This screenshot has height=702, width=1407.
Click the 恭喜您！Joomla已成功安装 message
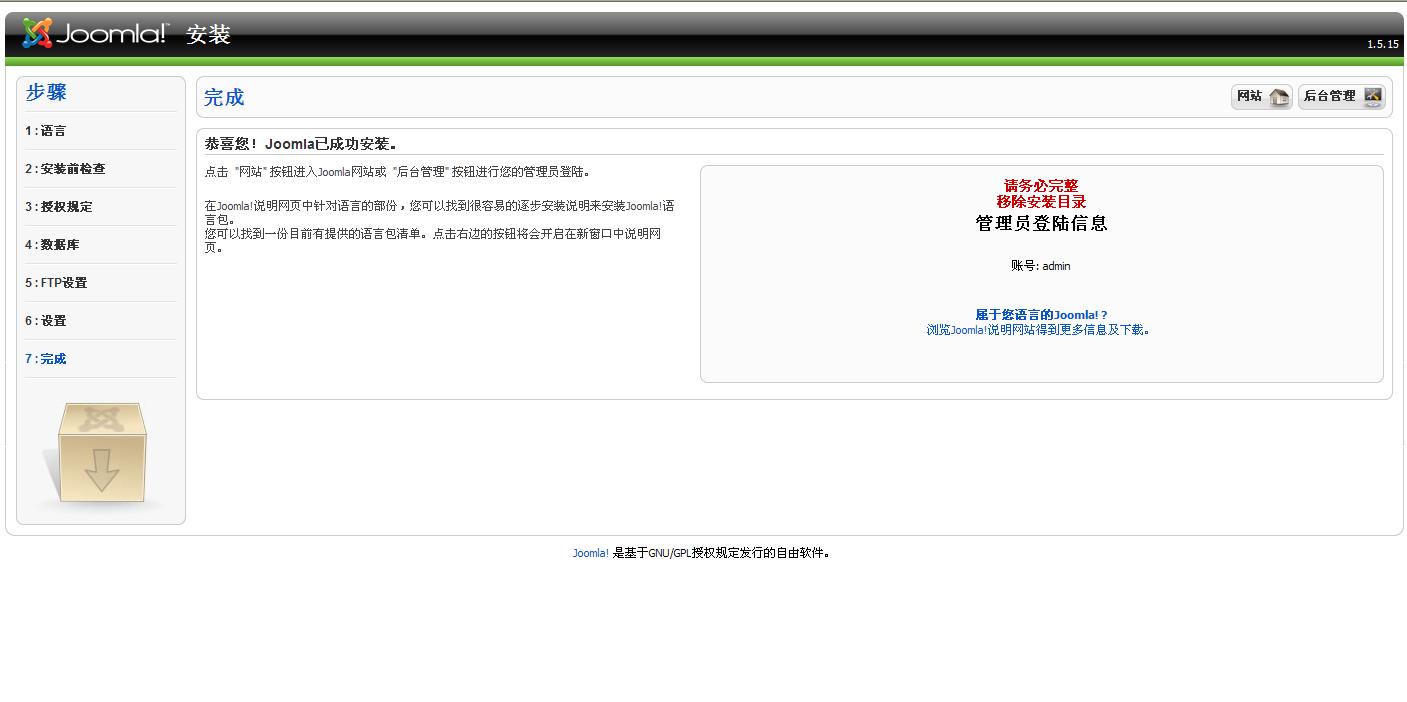(301, 144)
